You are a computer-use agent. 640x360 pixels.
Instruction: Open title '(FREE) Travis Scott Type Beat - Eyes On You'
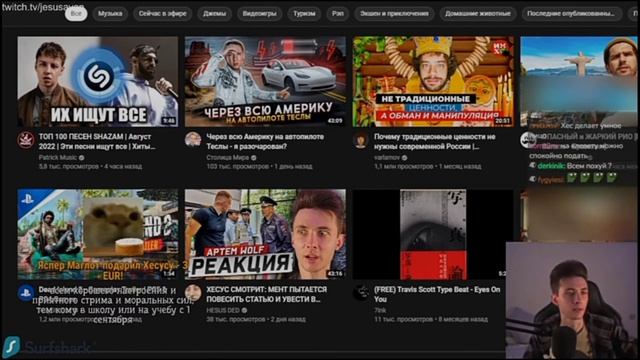click(437, 294)
